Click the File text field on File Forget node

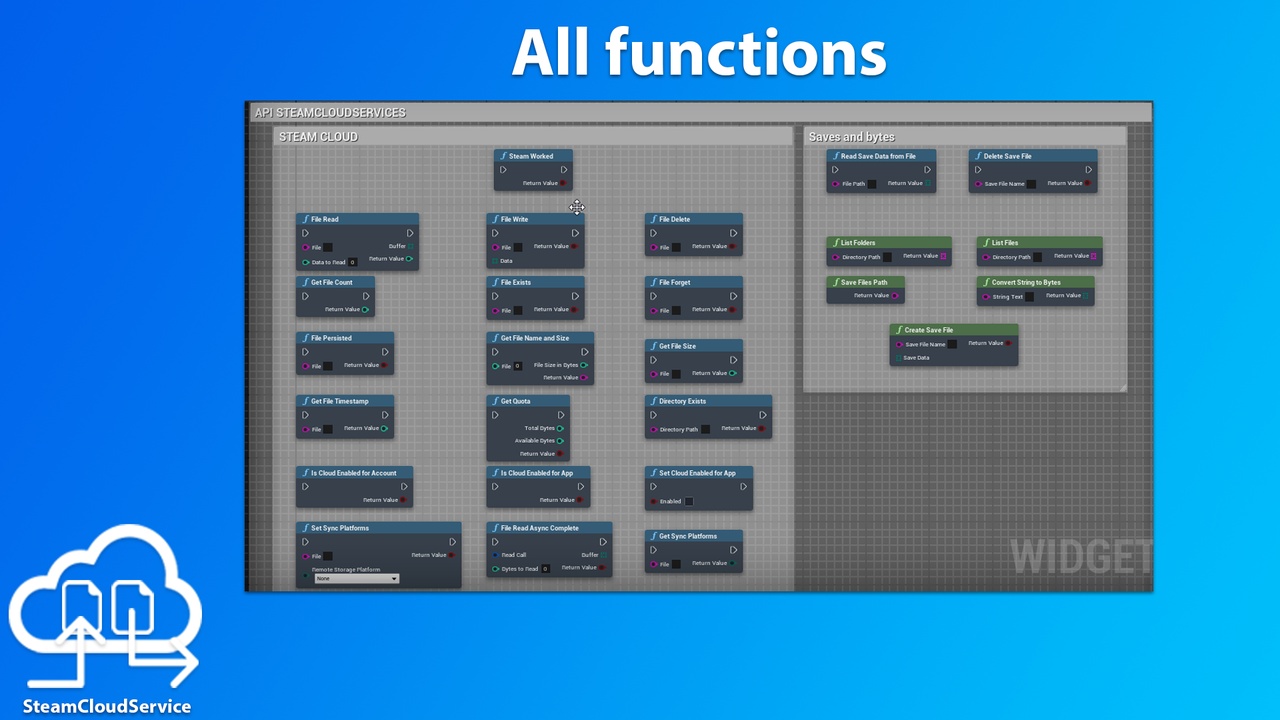pyautogui.click(x=676, y=310)
